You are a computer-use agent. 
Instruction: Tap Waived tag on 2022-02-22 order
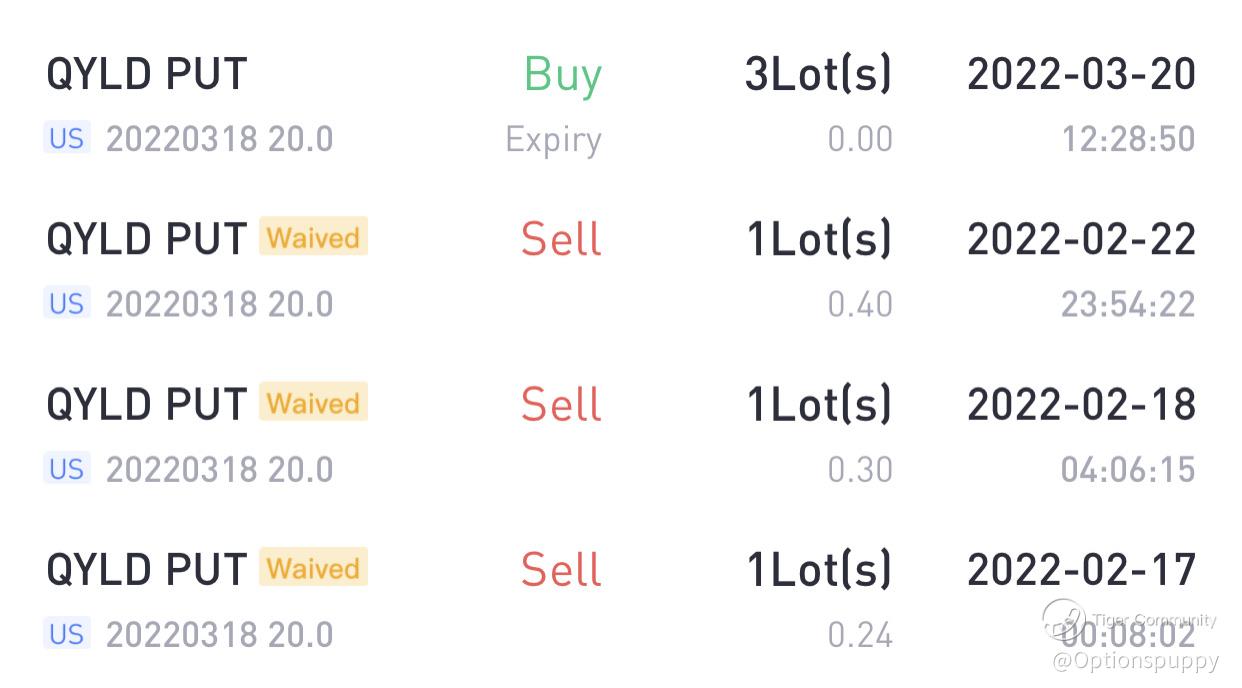click(313, 238)
